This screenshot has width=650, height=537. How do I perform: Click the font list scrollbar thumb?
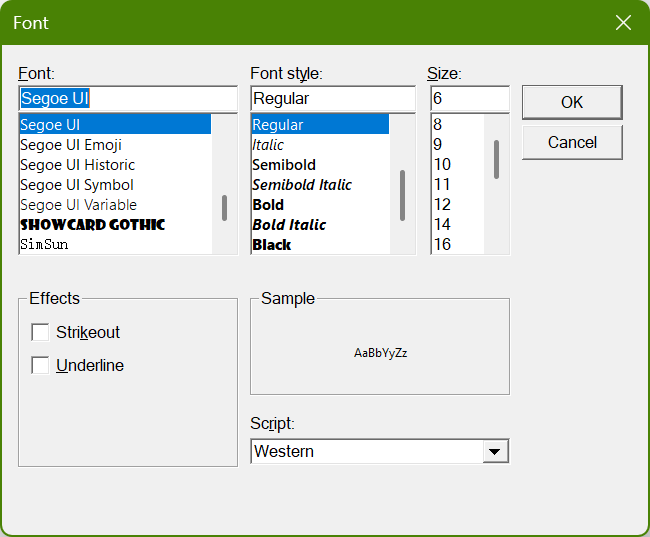pos(224,208)
